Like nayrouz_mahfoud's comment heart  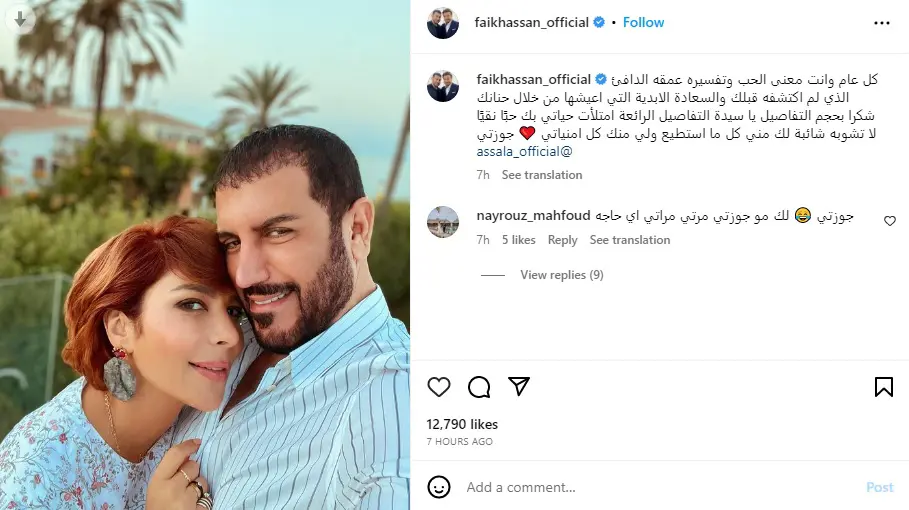point(890,221)
